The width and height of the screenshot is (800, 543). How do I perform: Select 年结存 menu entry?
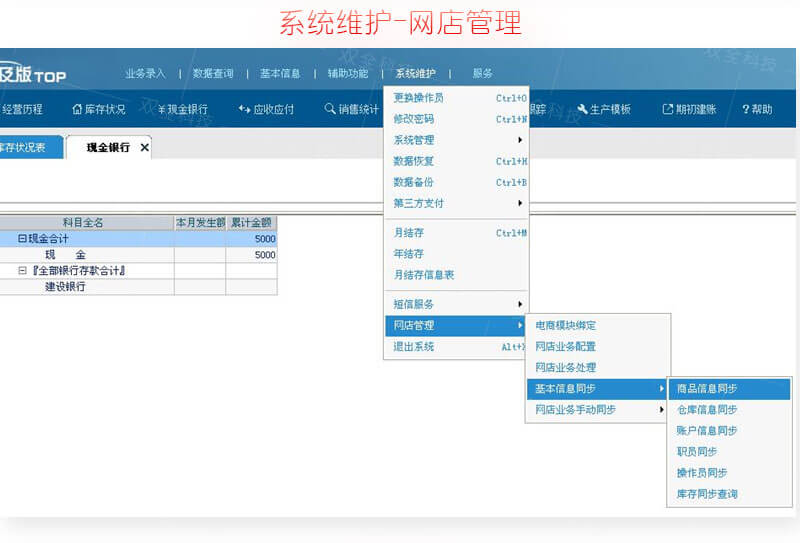pyautogui.click(x=457, y=254)
